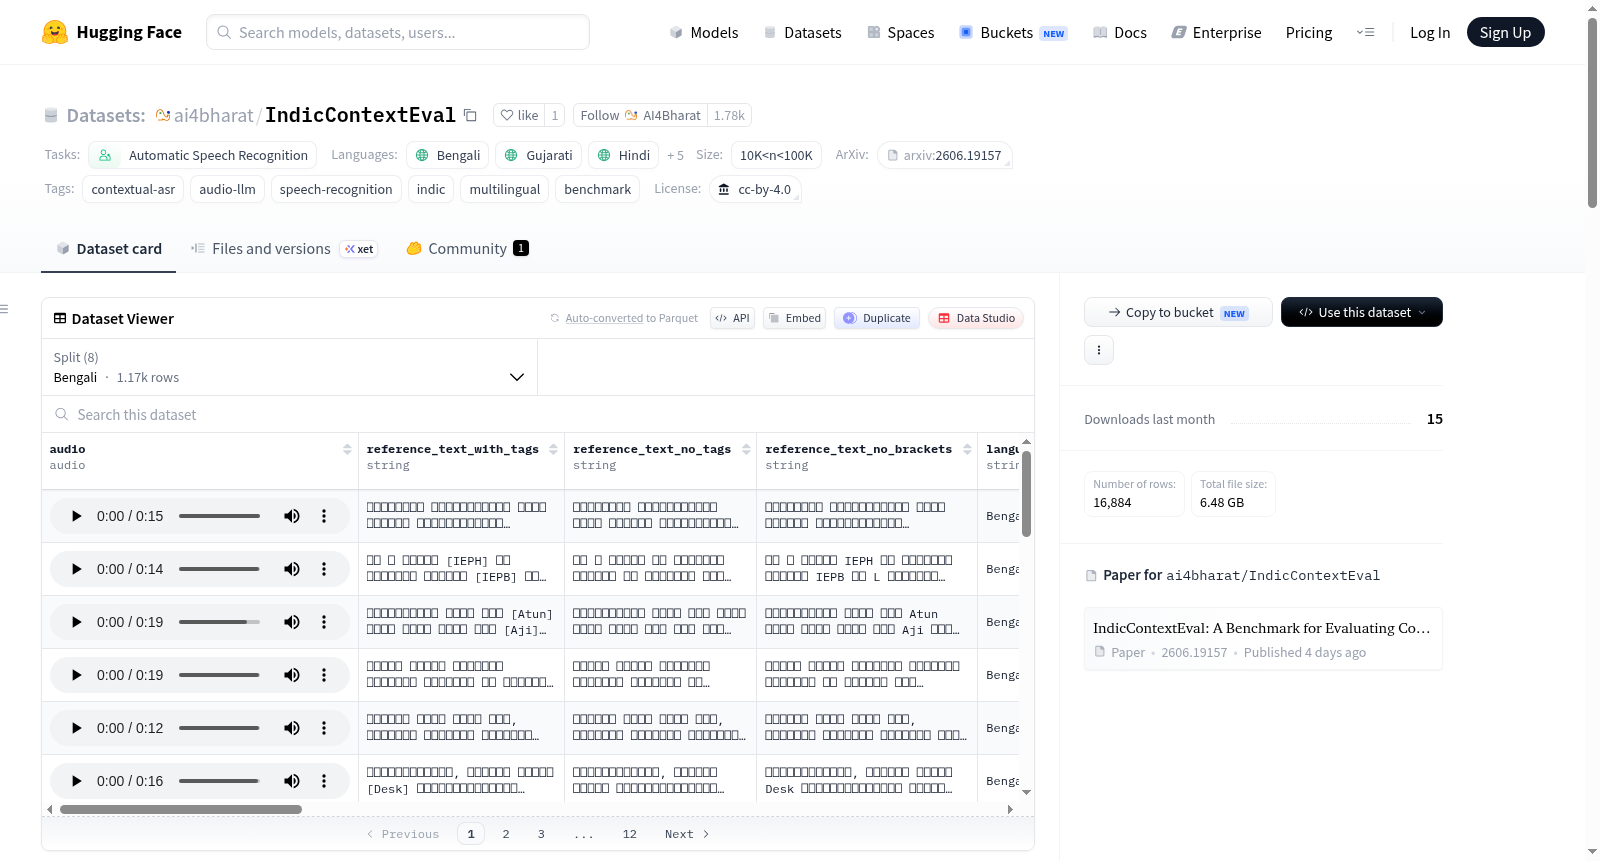Sort by the audio column
The image size is (1600, 861).
click(347, 449)
